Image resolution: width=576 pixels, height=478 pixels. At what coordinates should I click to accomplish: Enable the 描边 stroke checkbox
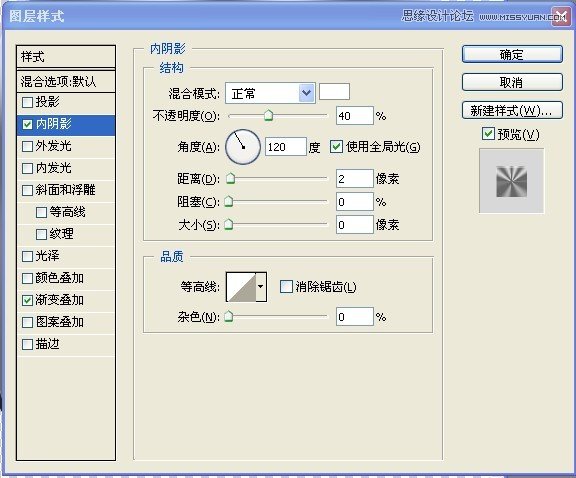(27, 344)
